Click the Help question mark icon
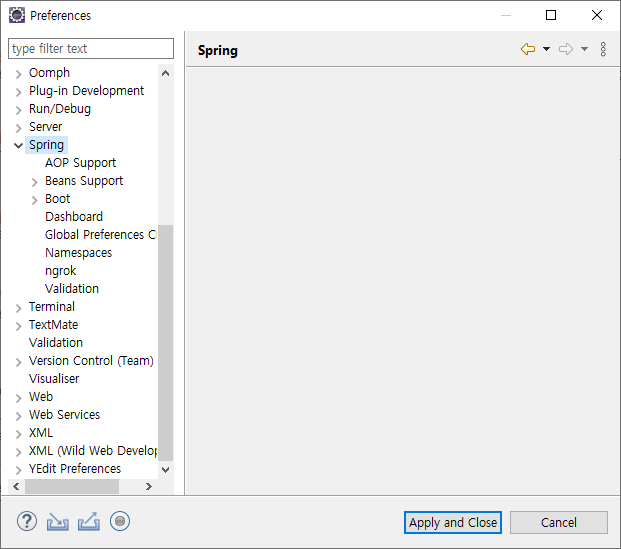Screen dimensions: 621x549 pyautogui.click(x=27, y=521)
